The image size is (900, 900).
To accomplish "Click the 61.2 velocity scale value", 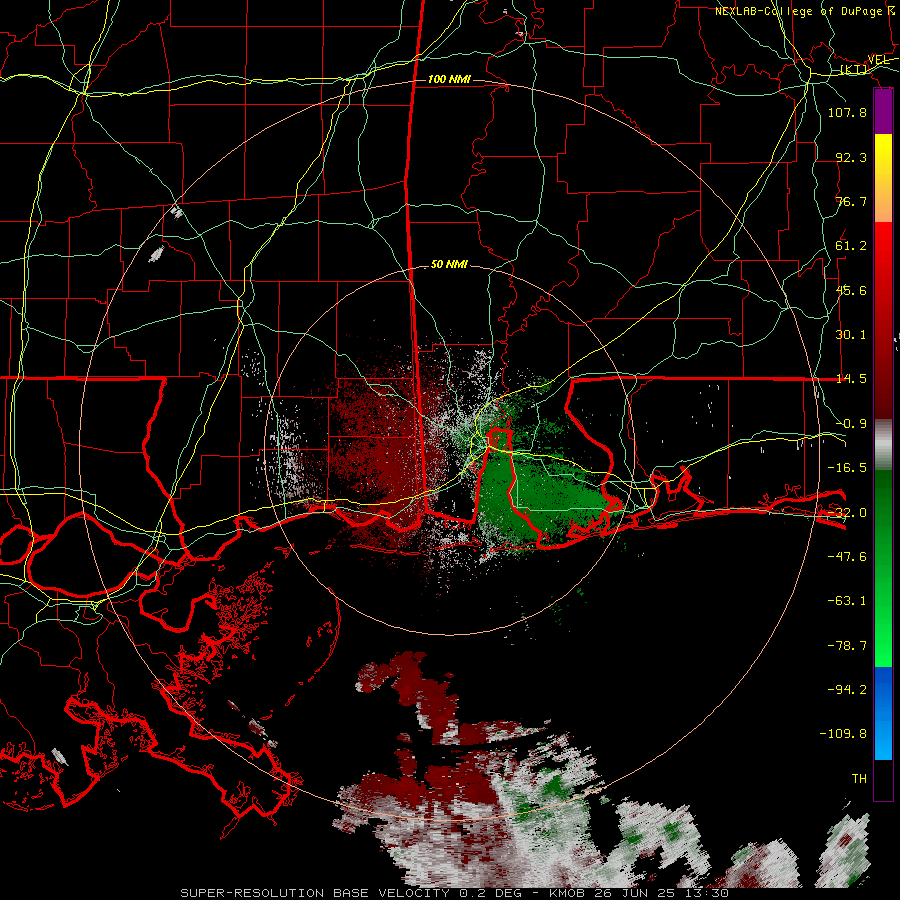I will (851, 246).
